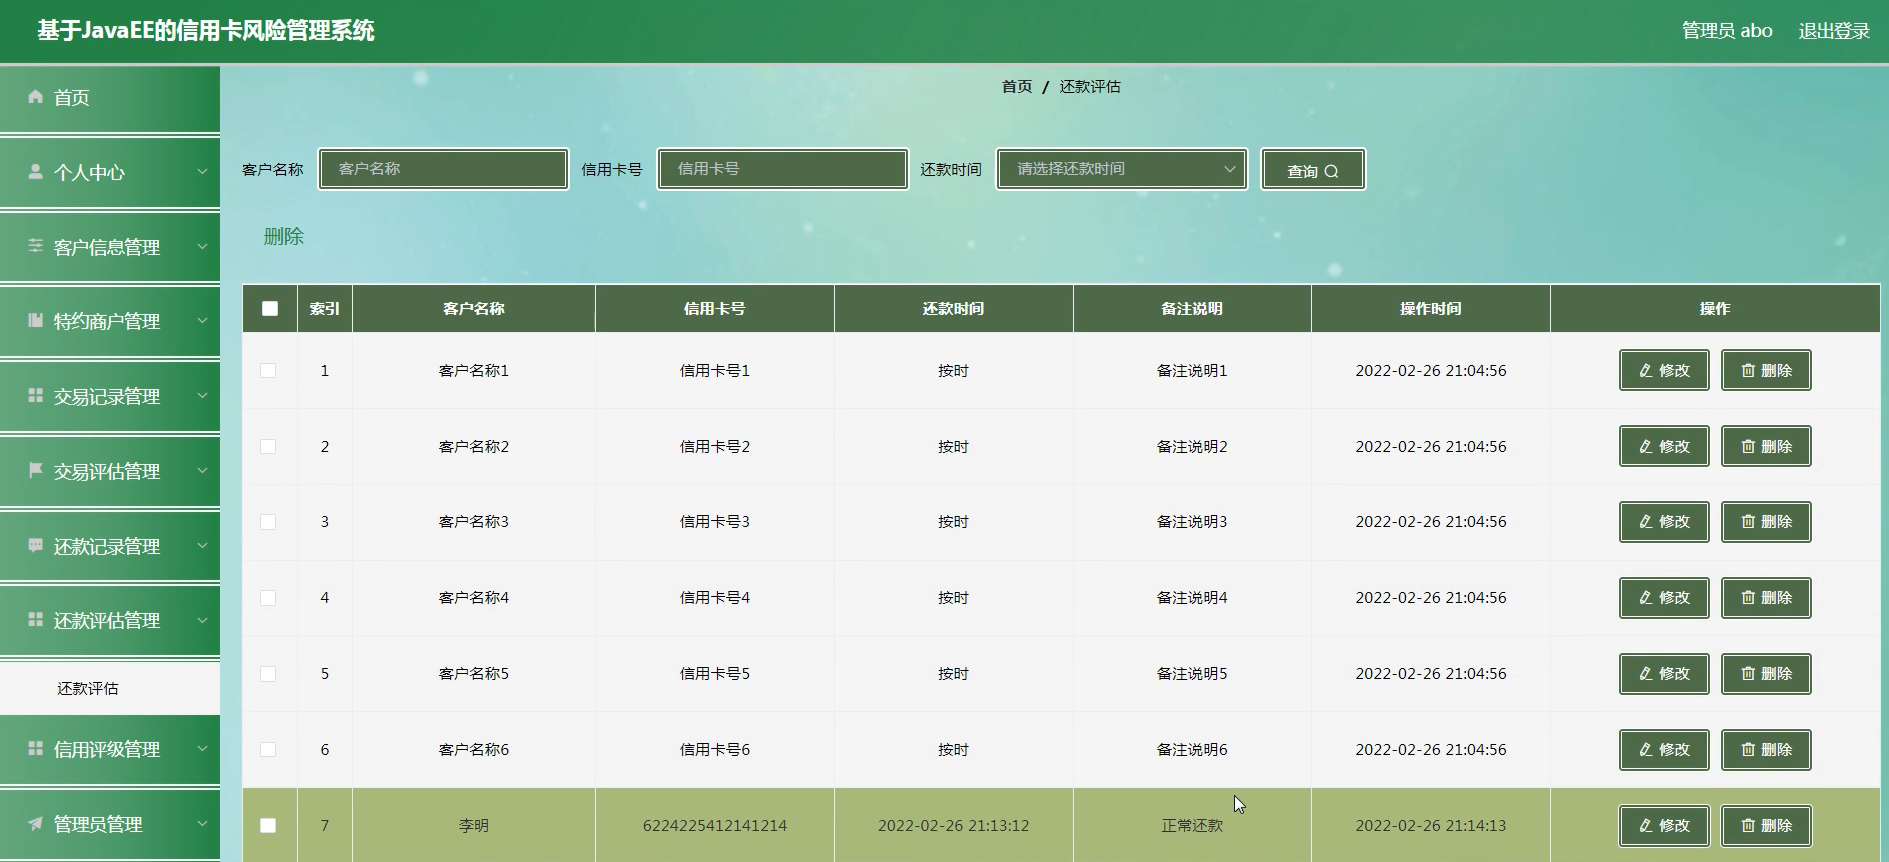The width and height of the screenshot is (1889, 862).
Task: Check the checkbox for row 客户名称4
Action: [268, 597]
